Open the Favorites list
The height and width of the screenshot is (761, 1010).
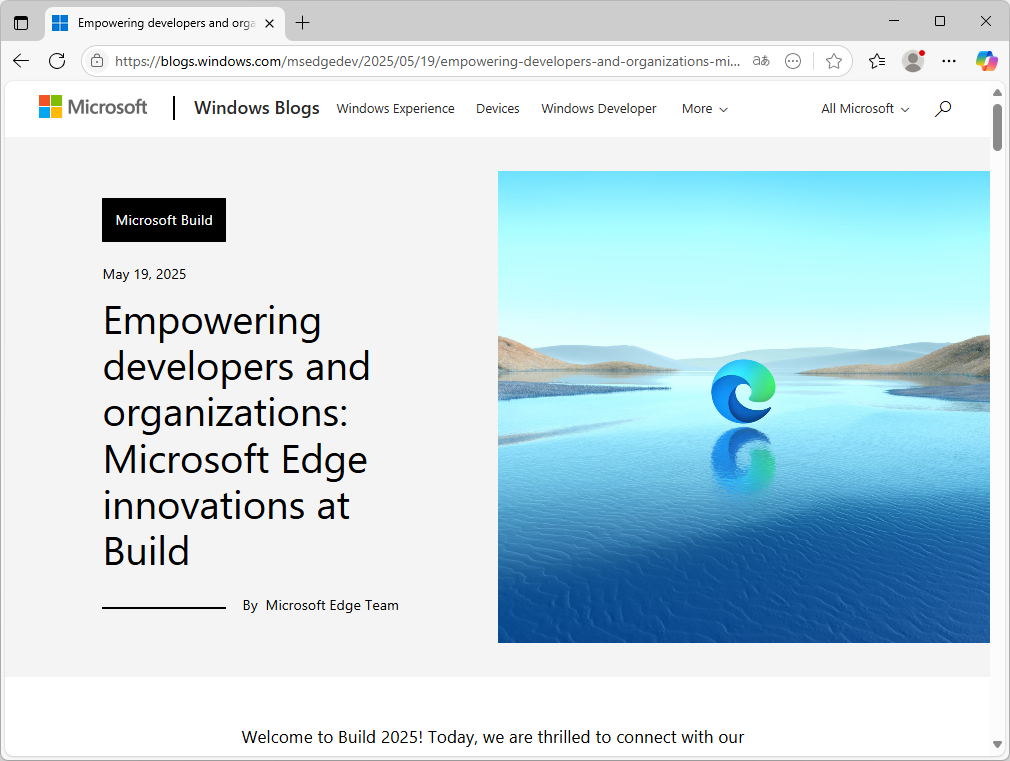876,61
